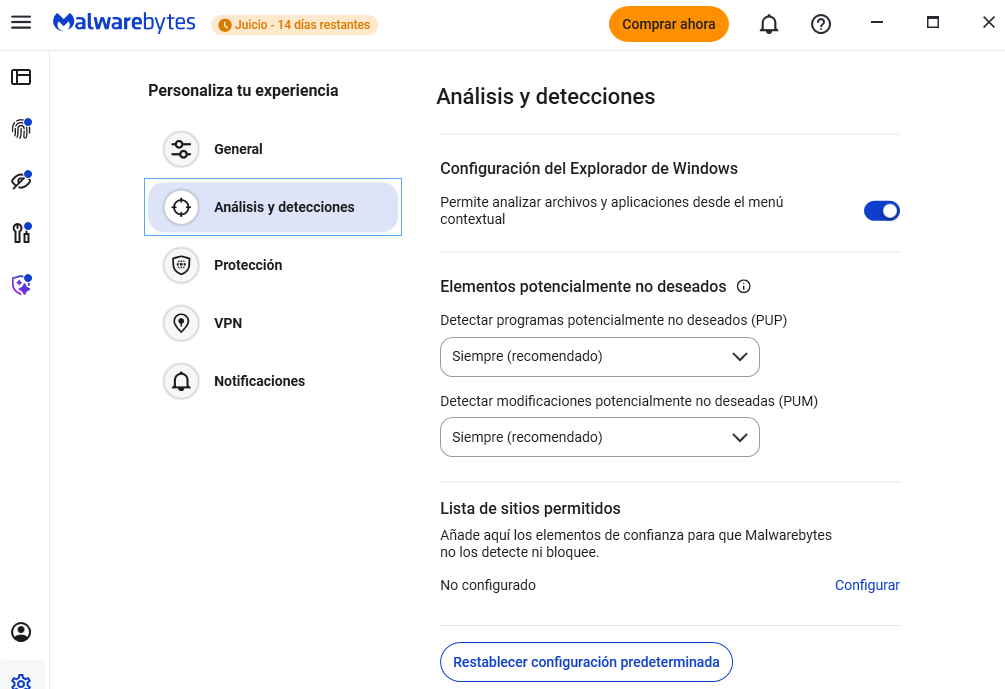Click the info icon beside Elementos potencialmente no deseados
This screenshot has width=1005, height=689.
743,286
